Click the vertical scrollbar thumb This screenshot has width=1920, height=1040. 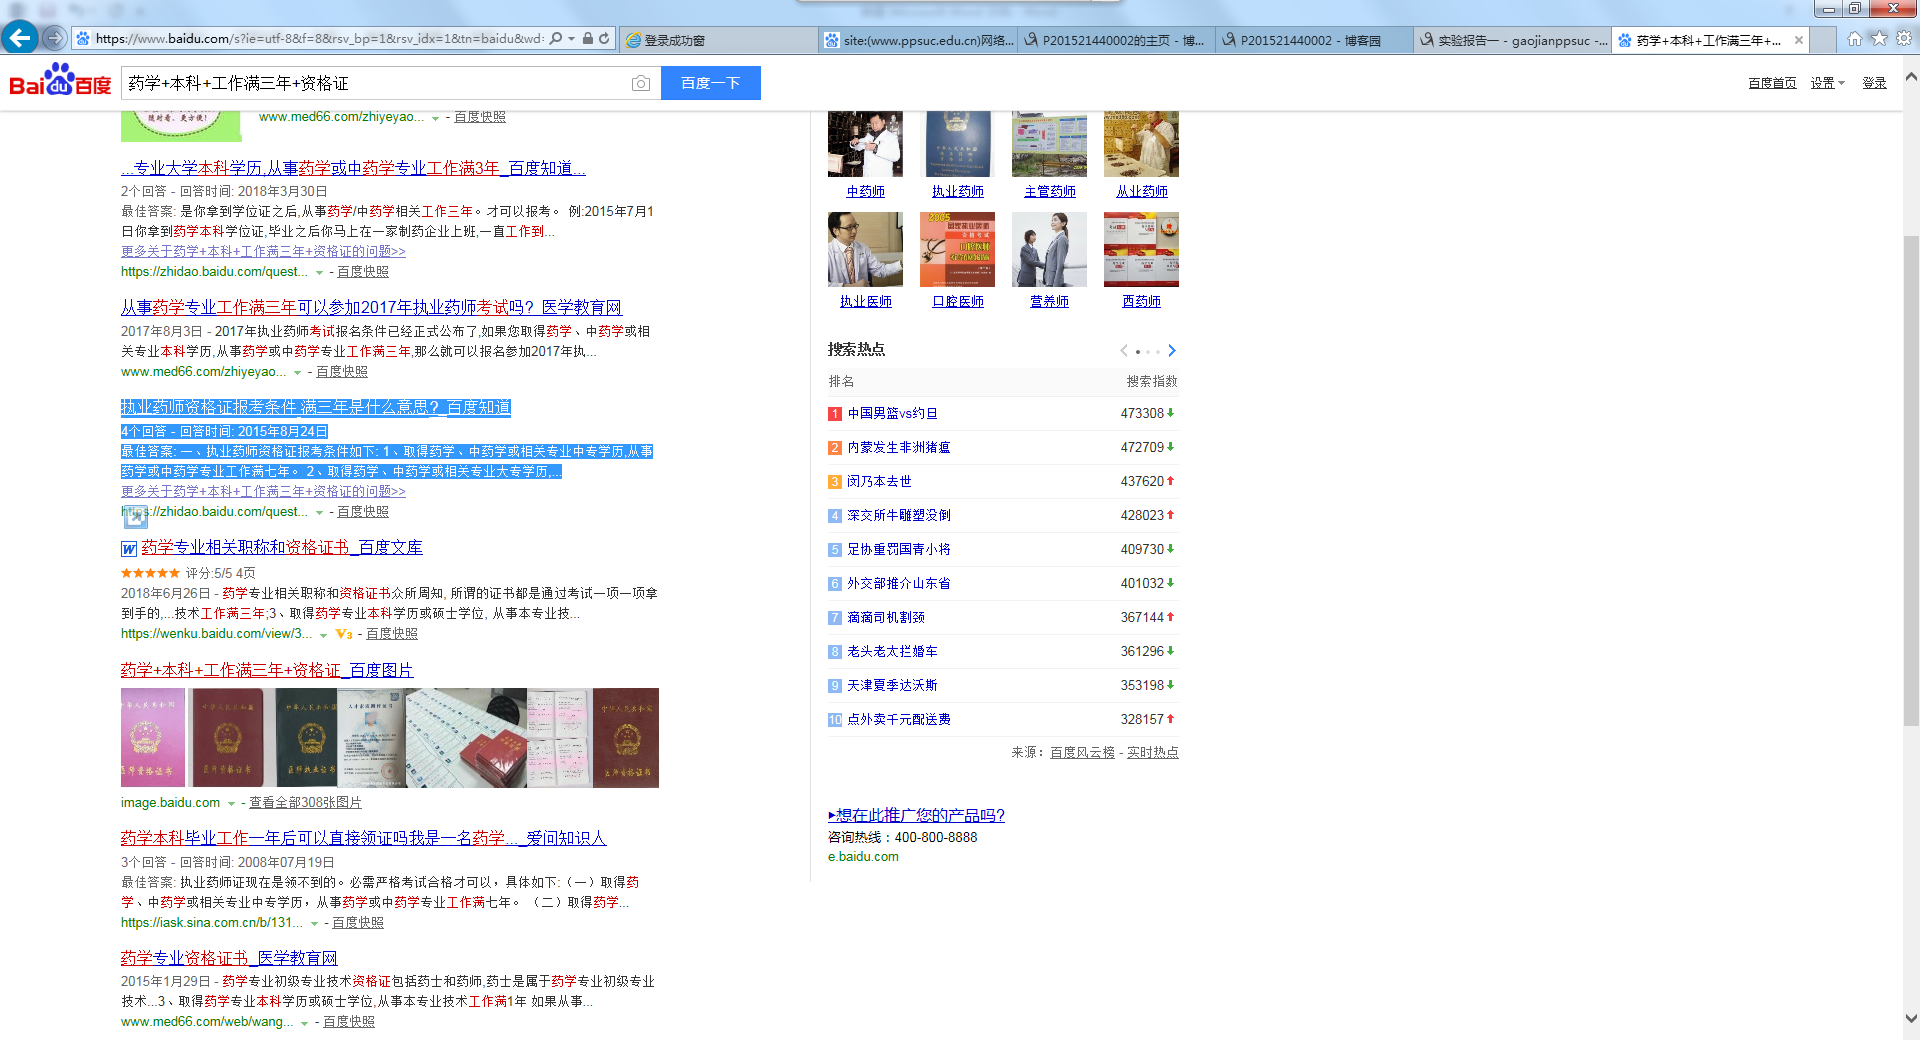tap(1911, 480)
